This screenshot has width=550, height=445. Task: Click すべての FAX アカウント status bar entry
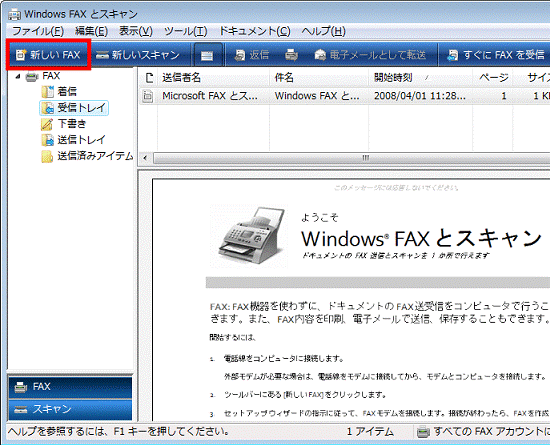(483, 432)
